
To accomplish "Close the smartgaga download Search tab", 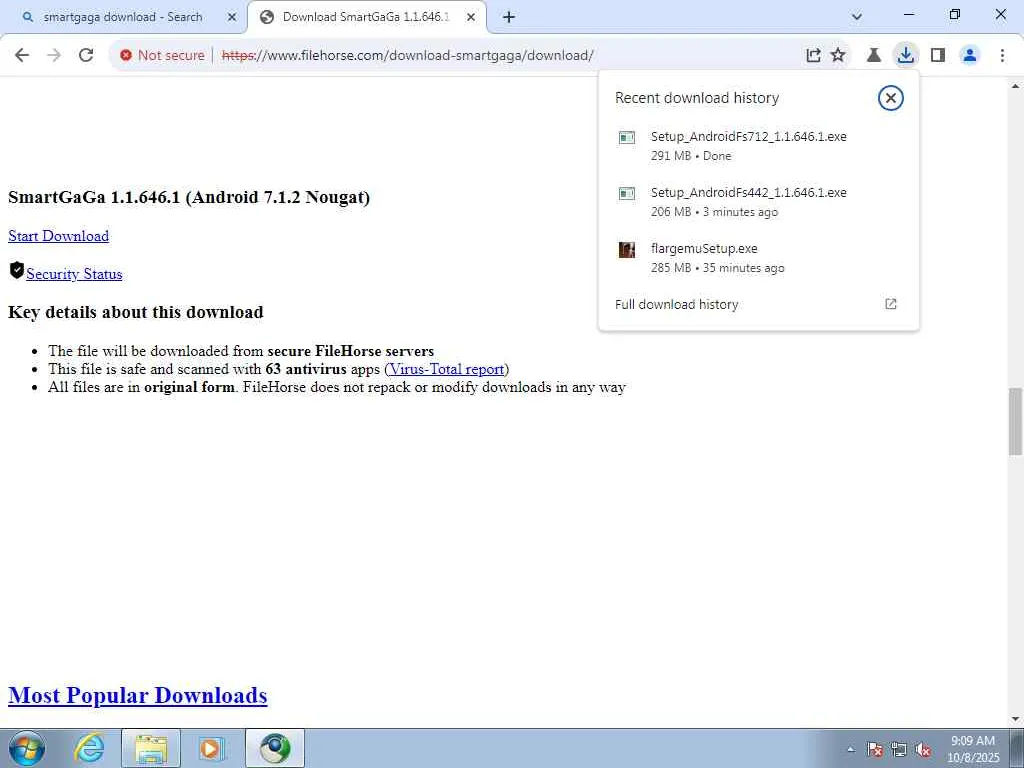I will 232,17.
